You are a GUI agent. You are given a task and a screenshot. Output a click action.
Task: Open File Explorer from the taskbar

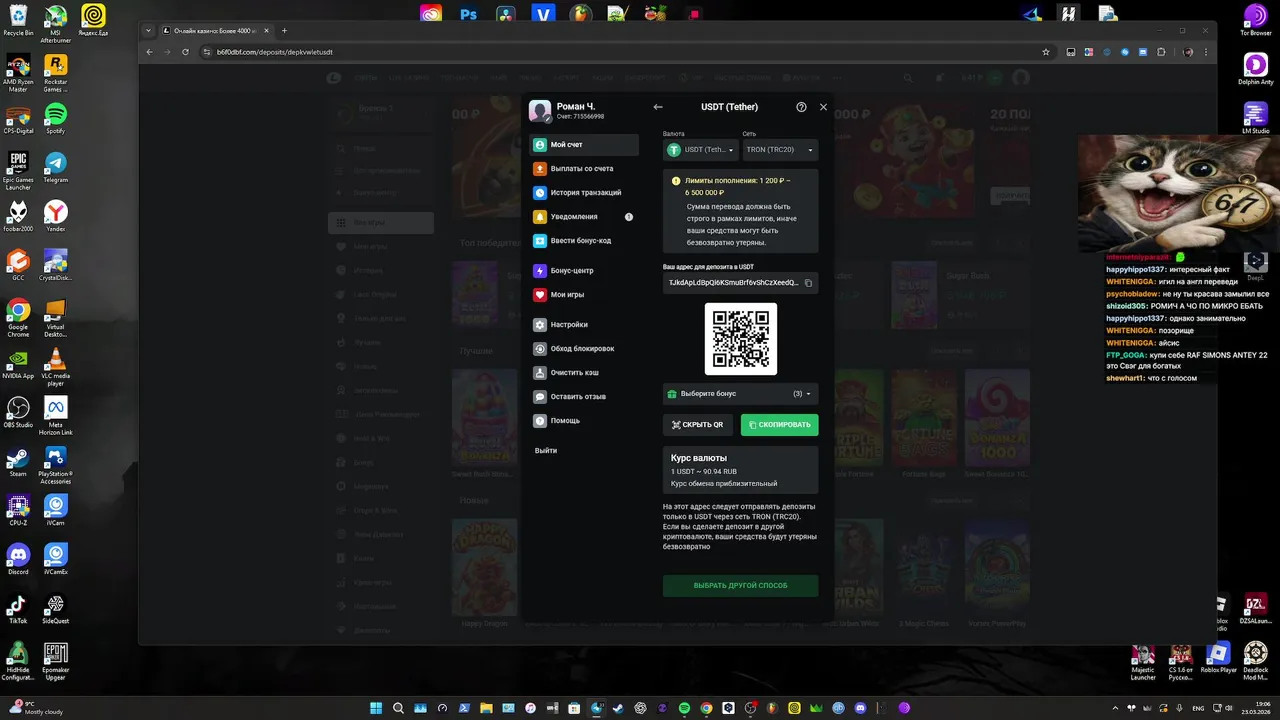click(x=486, y=708)
